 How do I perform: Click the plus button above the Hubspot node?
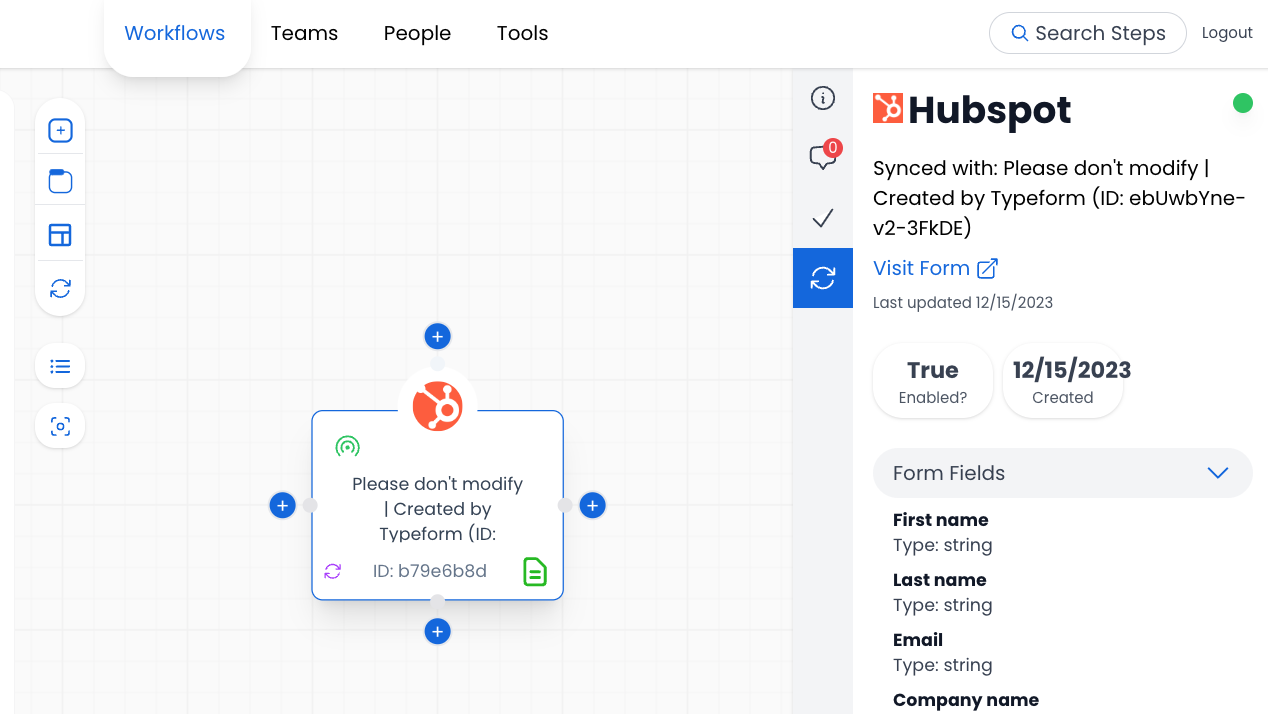(x=437, y=336)
